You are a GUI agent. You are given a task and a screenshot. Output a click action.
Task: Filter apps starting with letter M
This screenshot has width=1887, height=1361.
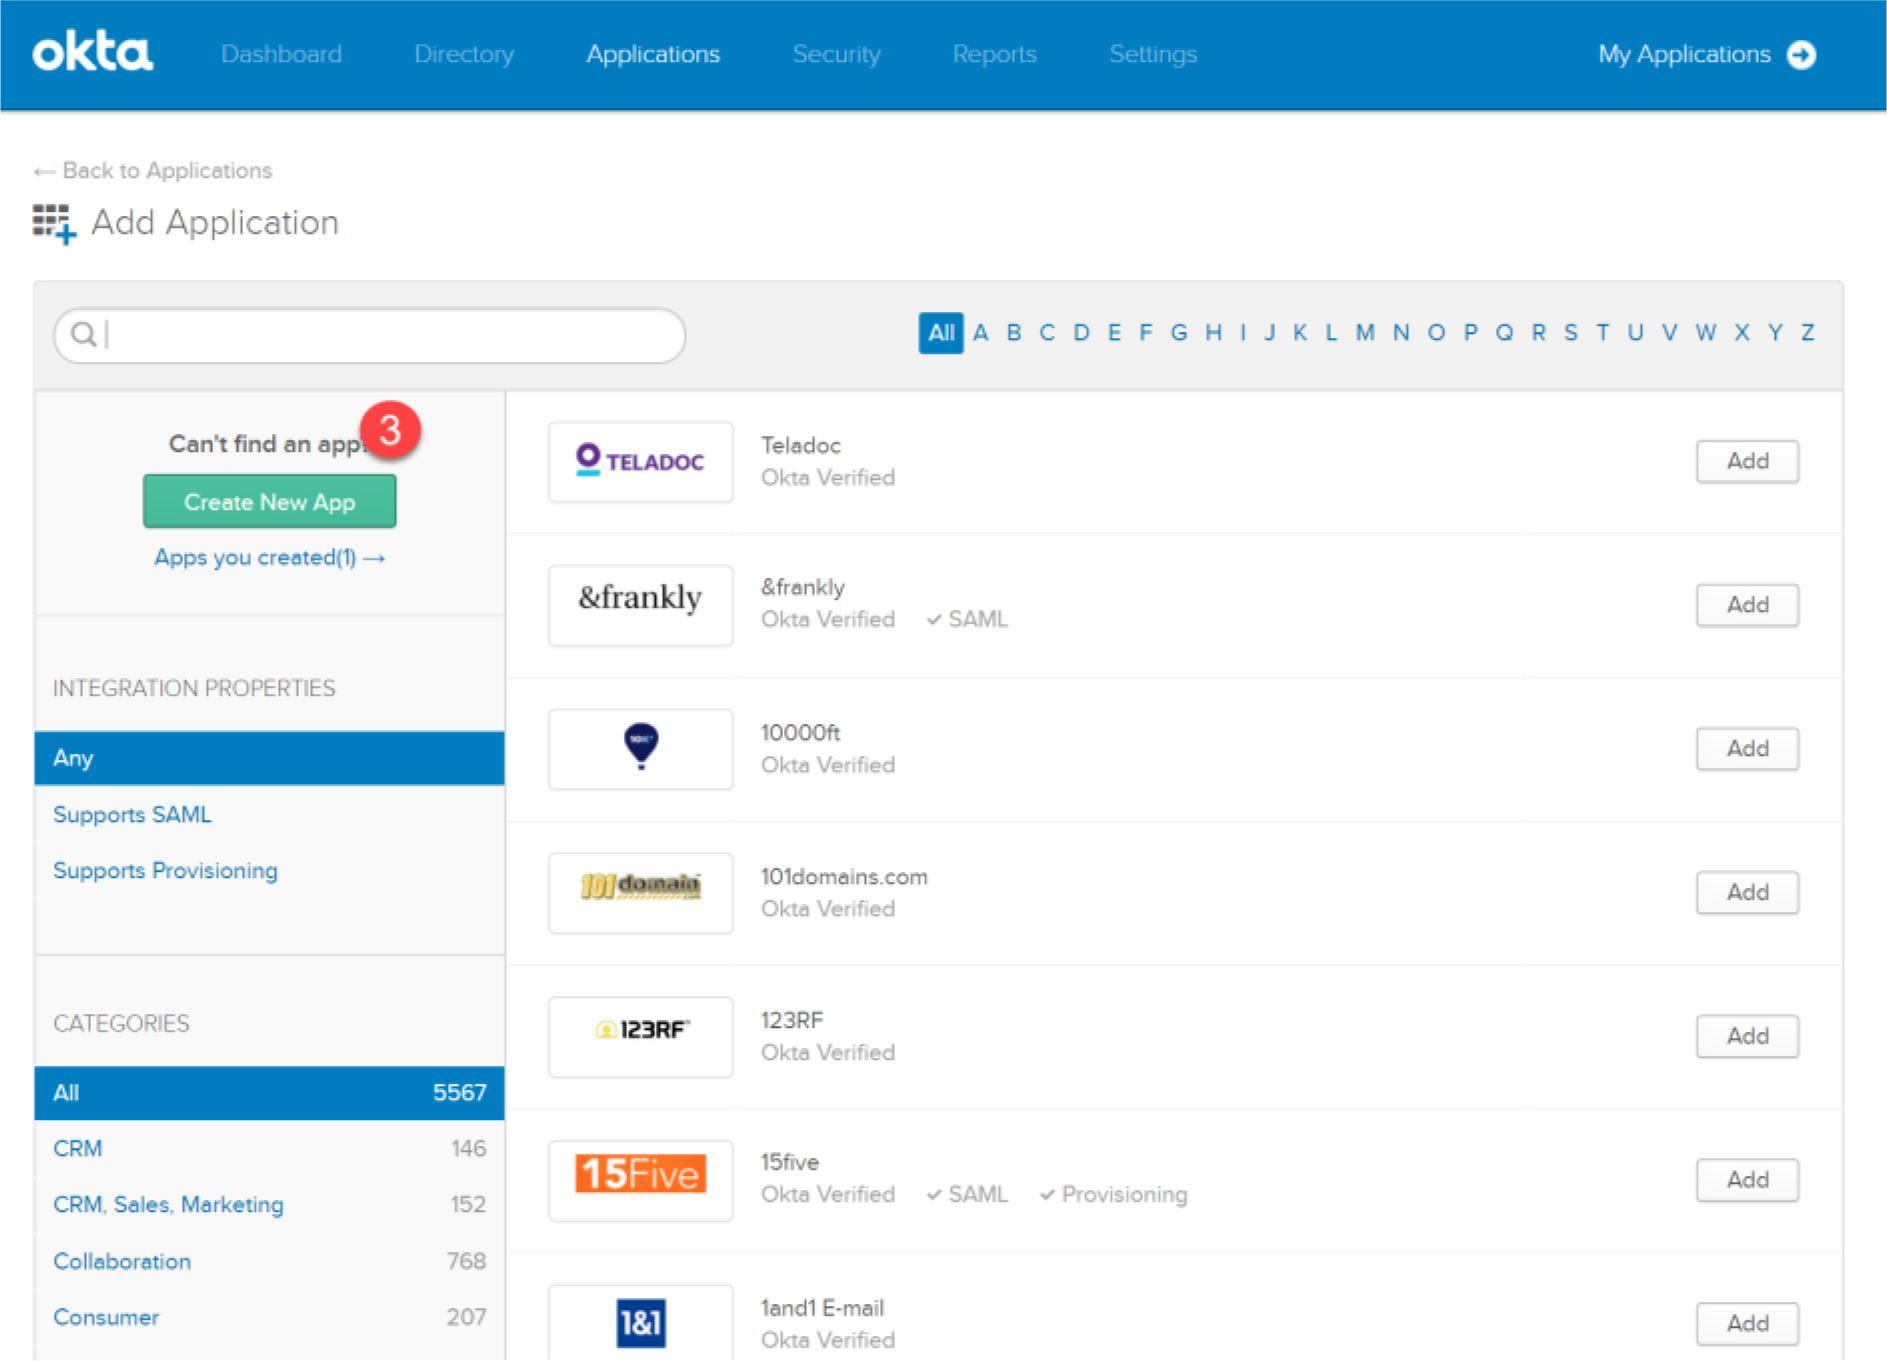[1364, 333]
